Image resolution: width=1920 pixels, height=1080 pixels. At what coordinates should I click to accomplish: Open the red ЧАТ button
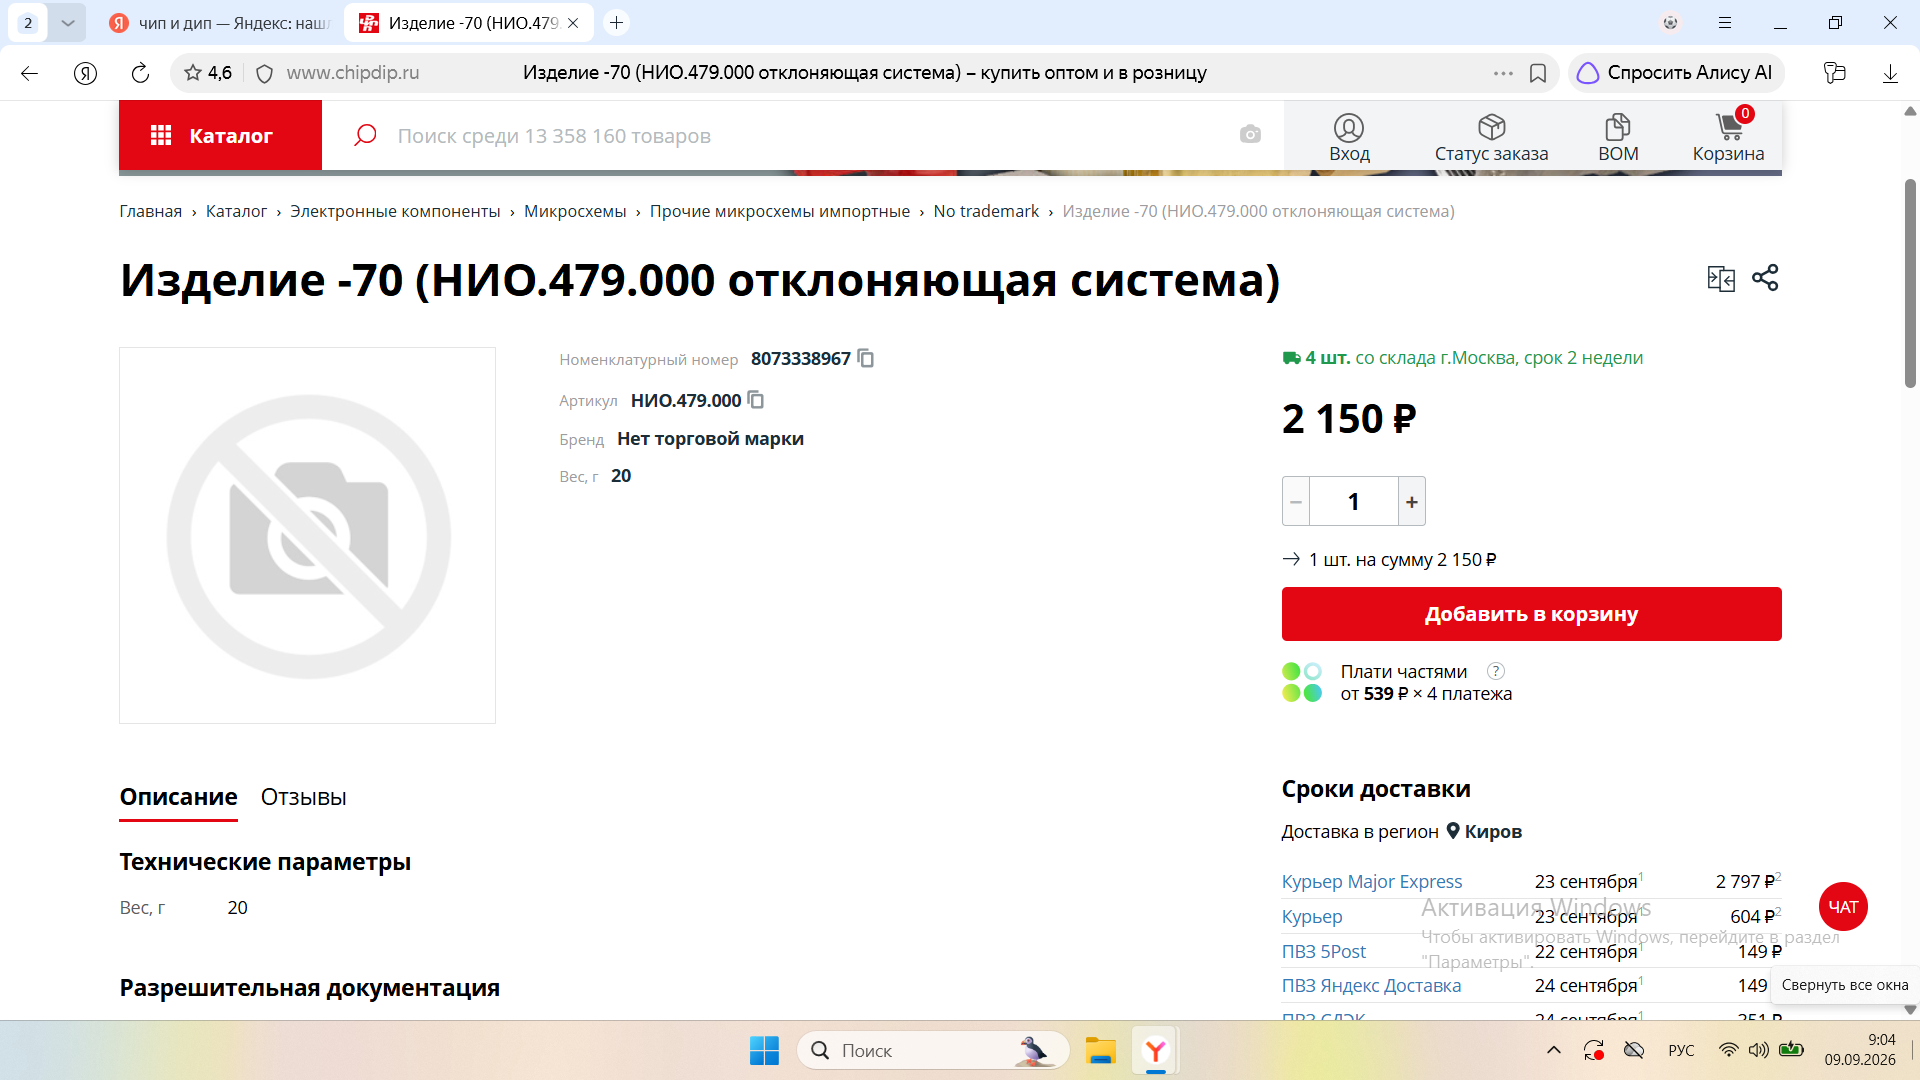click(x=1843, y=907)
